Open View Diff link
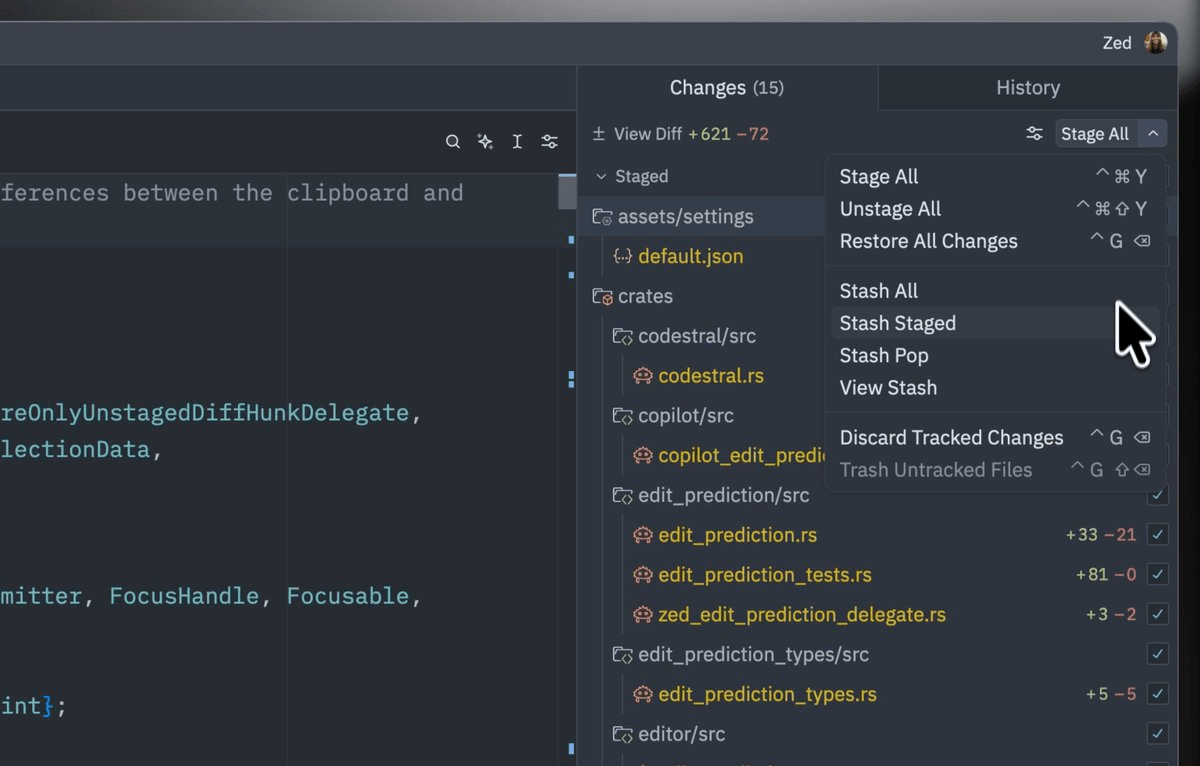1200x766 pixels. click(648, 133)
